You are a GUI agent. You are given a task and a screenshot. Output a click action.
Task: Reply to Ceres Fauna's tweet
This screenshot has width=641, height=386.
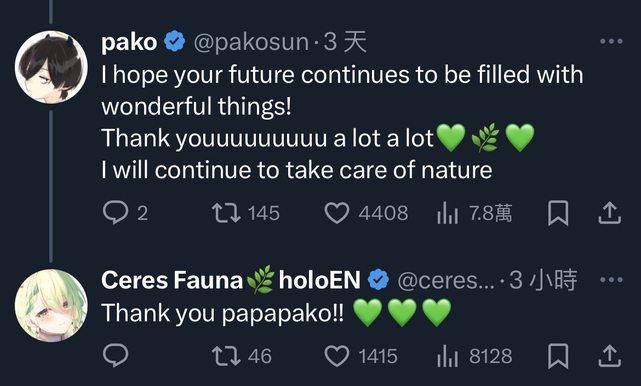[x=115, y=355]
